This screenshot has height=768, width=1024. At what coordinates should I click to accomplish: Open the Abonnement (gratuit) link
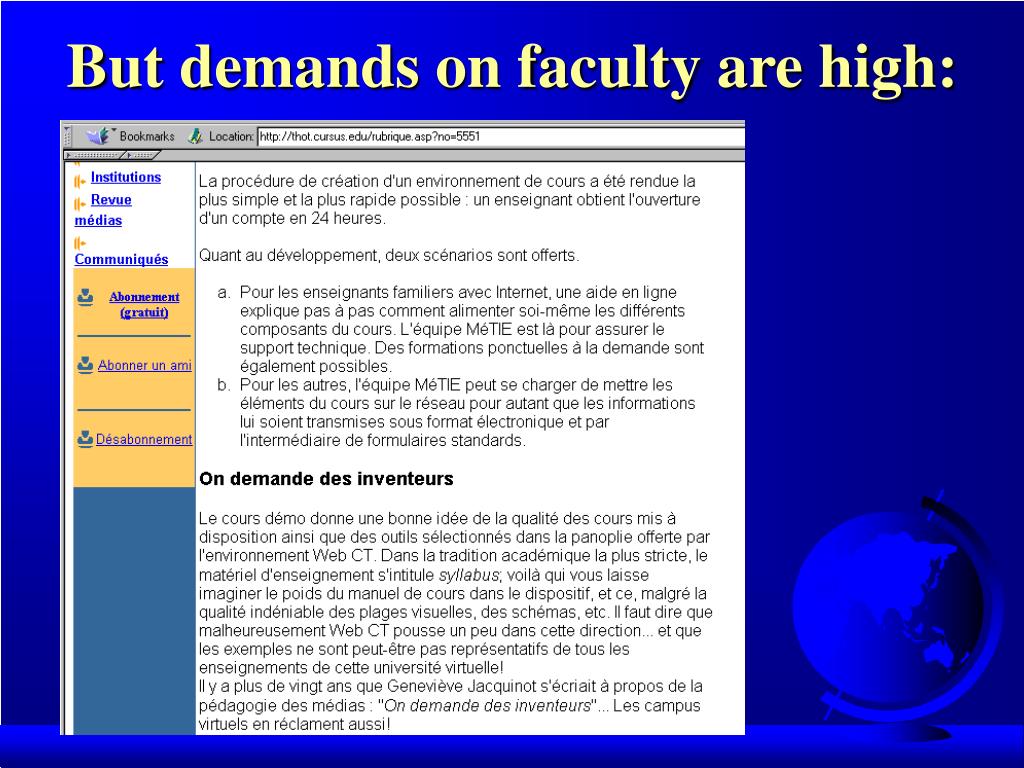[x=144, y=304]
